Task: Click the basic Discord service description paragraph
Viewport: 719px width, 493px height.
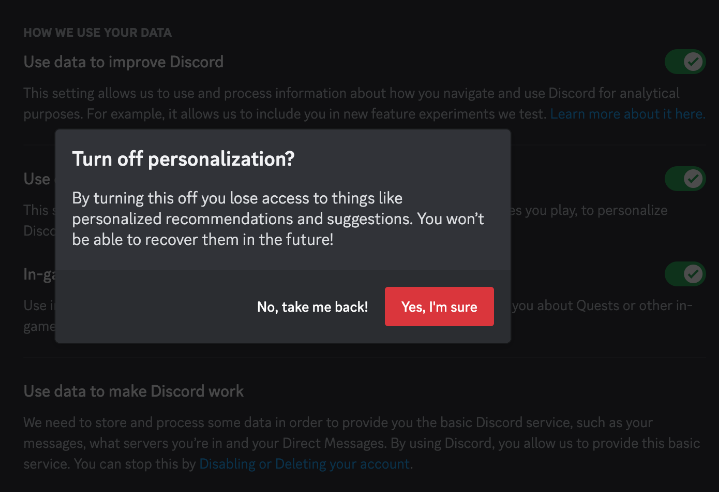Action: [x=362, y=443]
